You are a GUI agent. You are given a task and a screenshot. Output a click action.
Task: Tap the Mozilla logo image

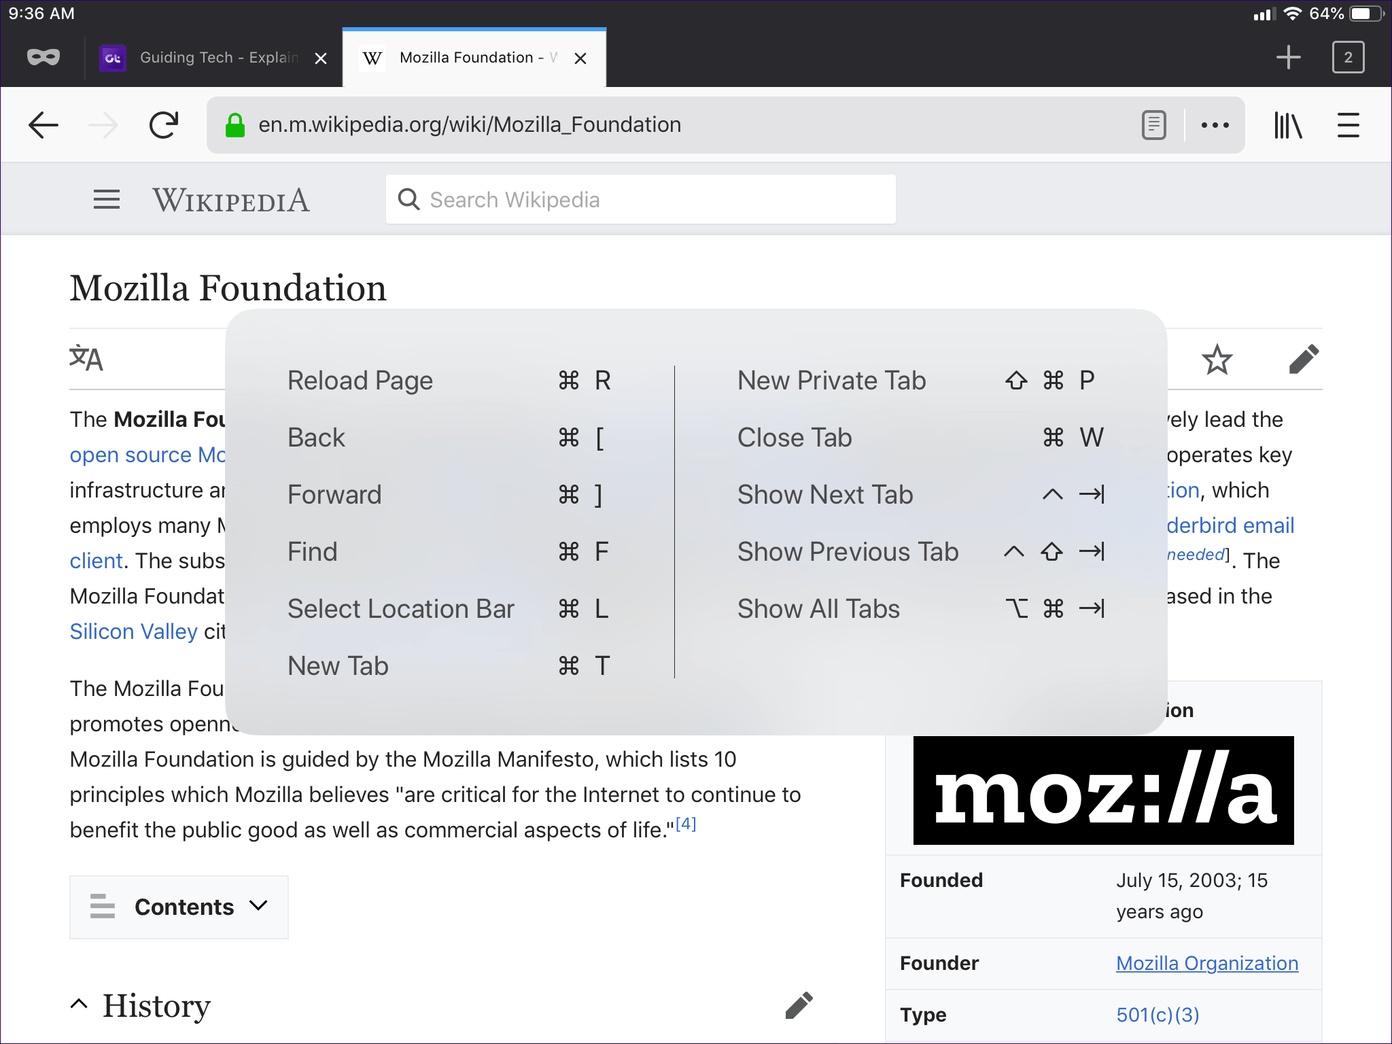point(1103,791)
